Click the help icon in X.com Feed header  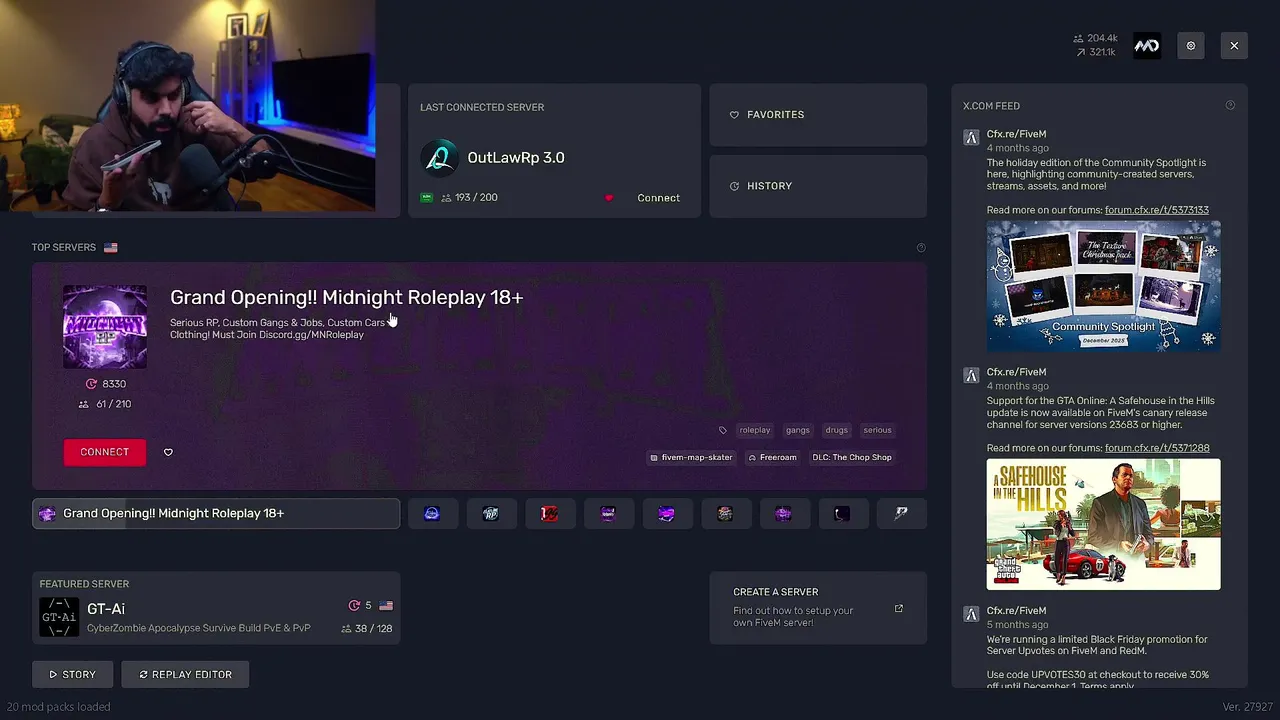[1230, 105]
